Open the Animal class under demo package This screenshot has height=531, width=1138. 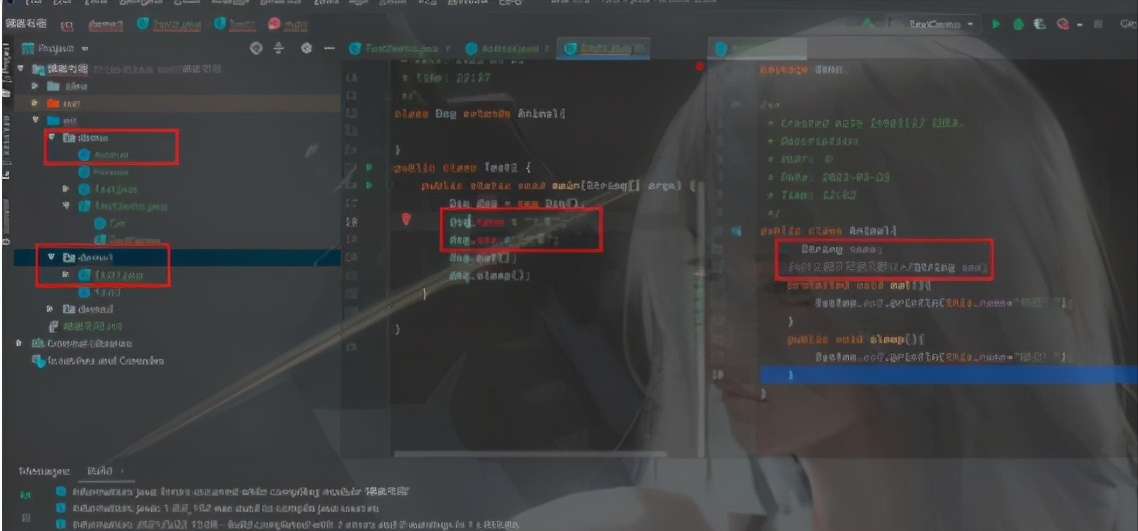(102, 155)
